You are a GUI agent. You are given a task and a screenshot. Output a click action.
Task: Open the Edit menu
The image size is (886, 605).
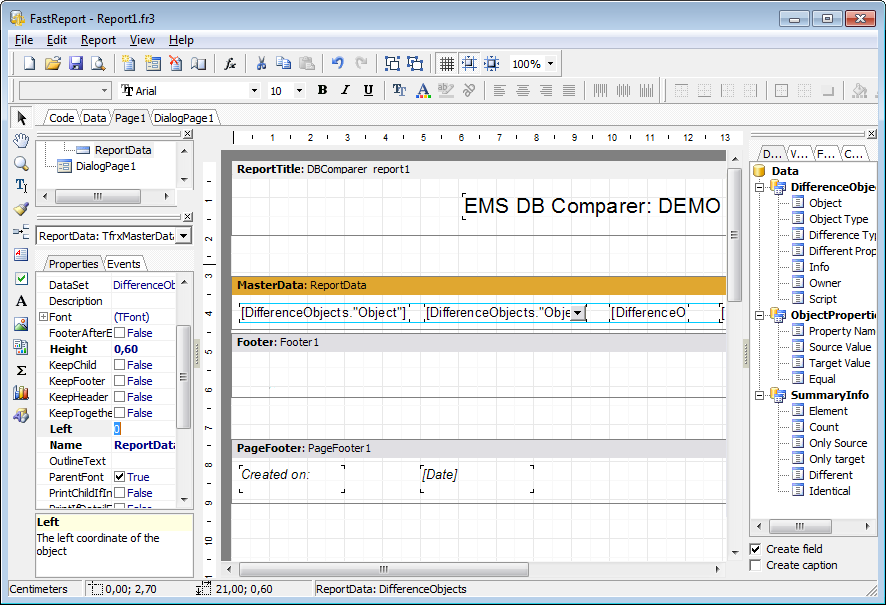pyautogui.click(x=57, y=40)
